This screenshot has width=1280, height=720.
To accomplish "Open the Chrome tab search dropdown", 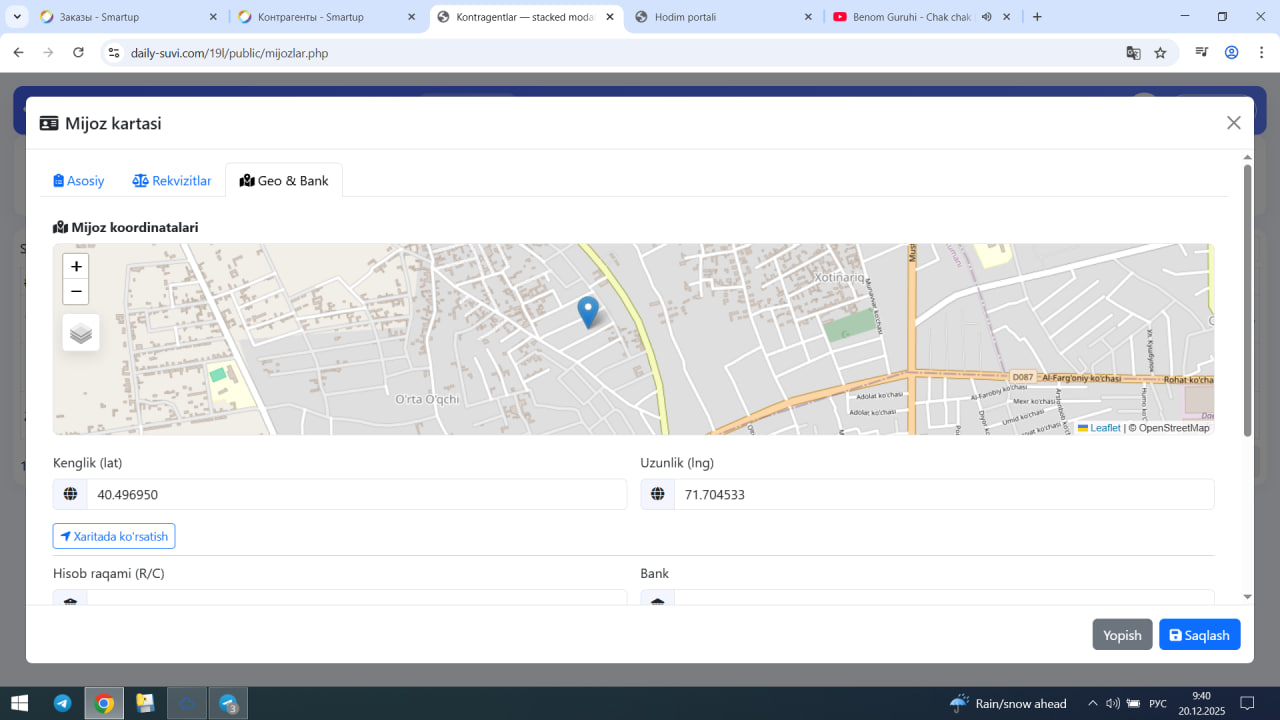I will 18,17.
